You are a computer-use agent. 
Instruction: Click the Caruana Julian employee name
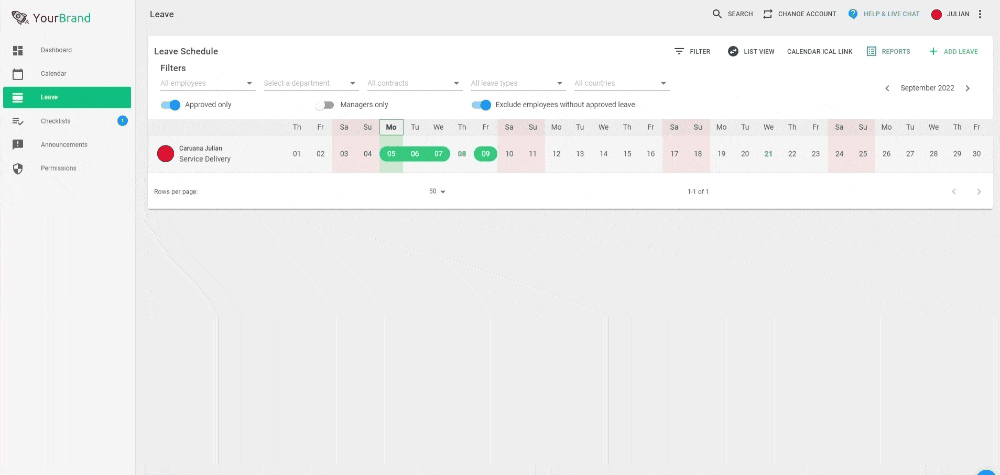coord(201,148)
